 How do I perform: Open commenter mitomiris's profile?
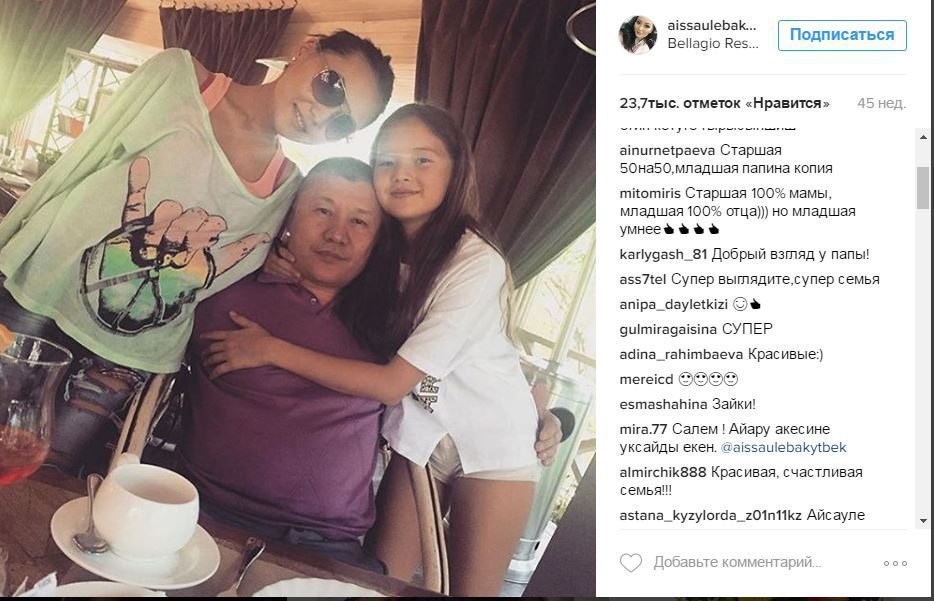pyautogui.click(x=650, y=194)
